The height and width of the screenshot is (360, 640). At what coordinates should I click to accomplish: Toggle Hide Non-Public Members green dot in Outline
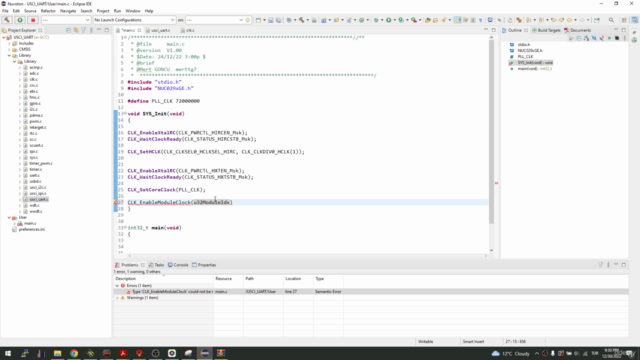609,38
